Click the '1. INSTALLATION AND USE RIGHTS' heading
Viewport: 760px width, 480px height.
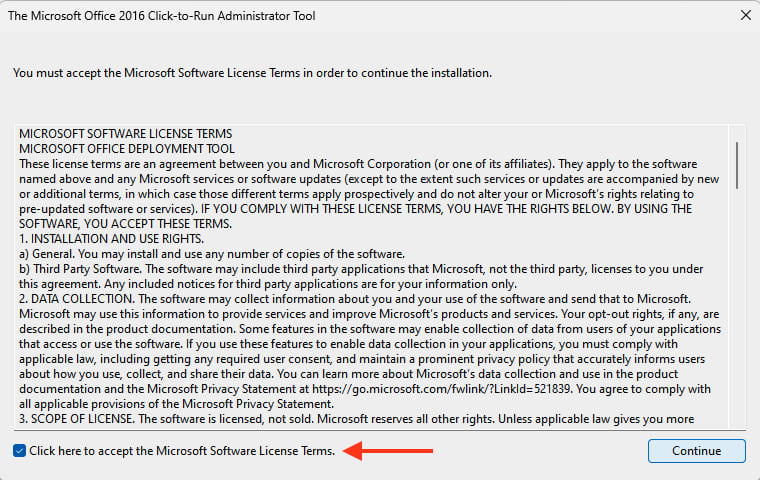tap(111, 238)
